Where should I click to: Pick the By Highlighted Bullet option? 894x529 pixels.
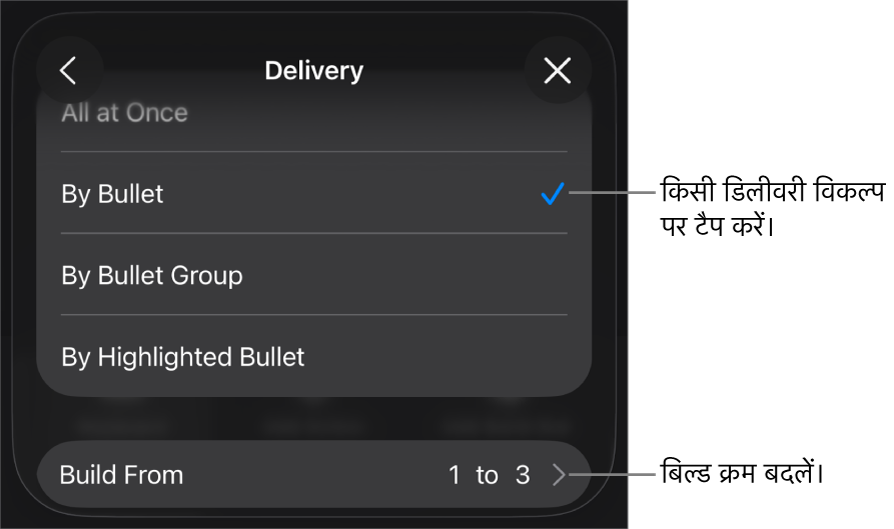coord(314,356)
